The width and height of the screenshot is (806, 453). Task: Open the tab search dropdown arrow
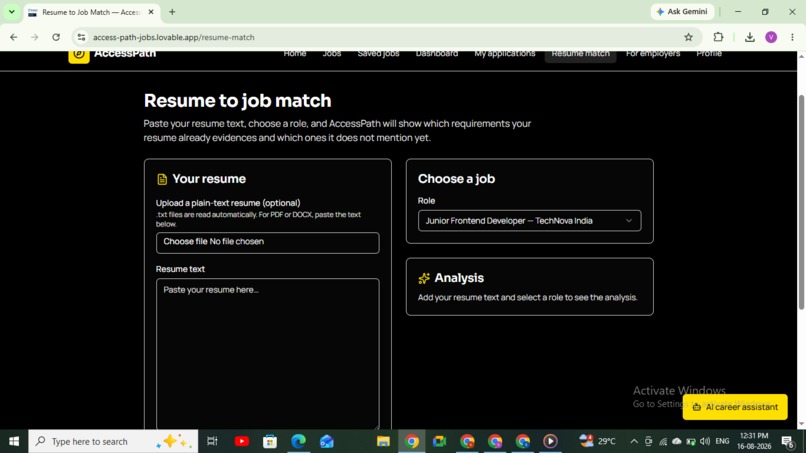[11, 11]
